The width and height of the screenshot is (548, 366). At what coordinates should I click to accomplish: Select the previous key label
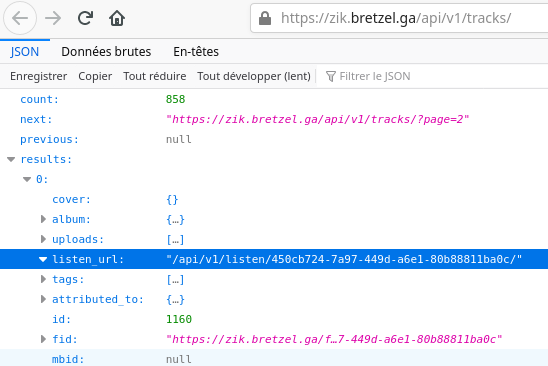pos(49,139)
